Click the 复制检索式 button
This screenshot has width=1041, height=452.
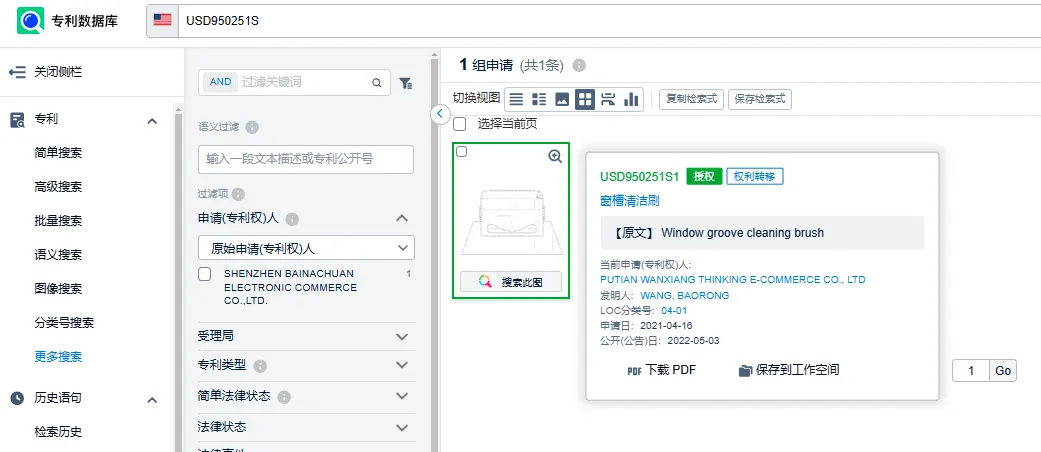point(692,100)
